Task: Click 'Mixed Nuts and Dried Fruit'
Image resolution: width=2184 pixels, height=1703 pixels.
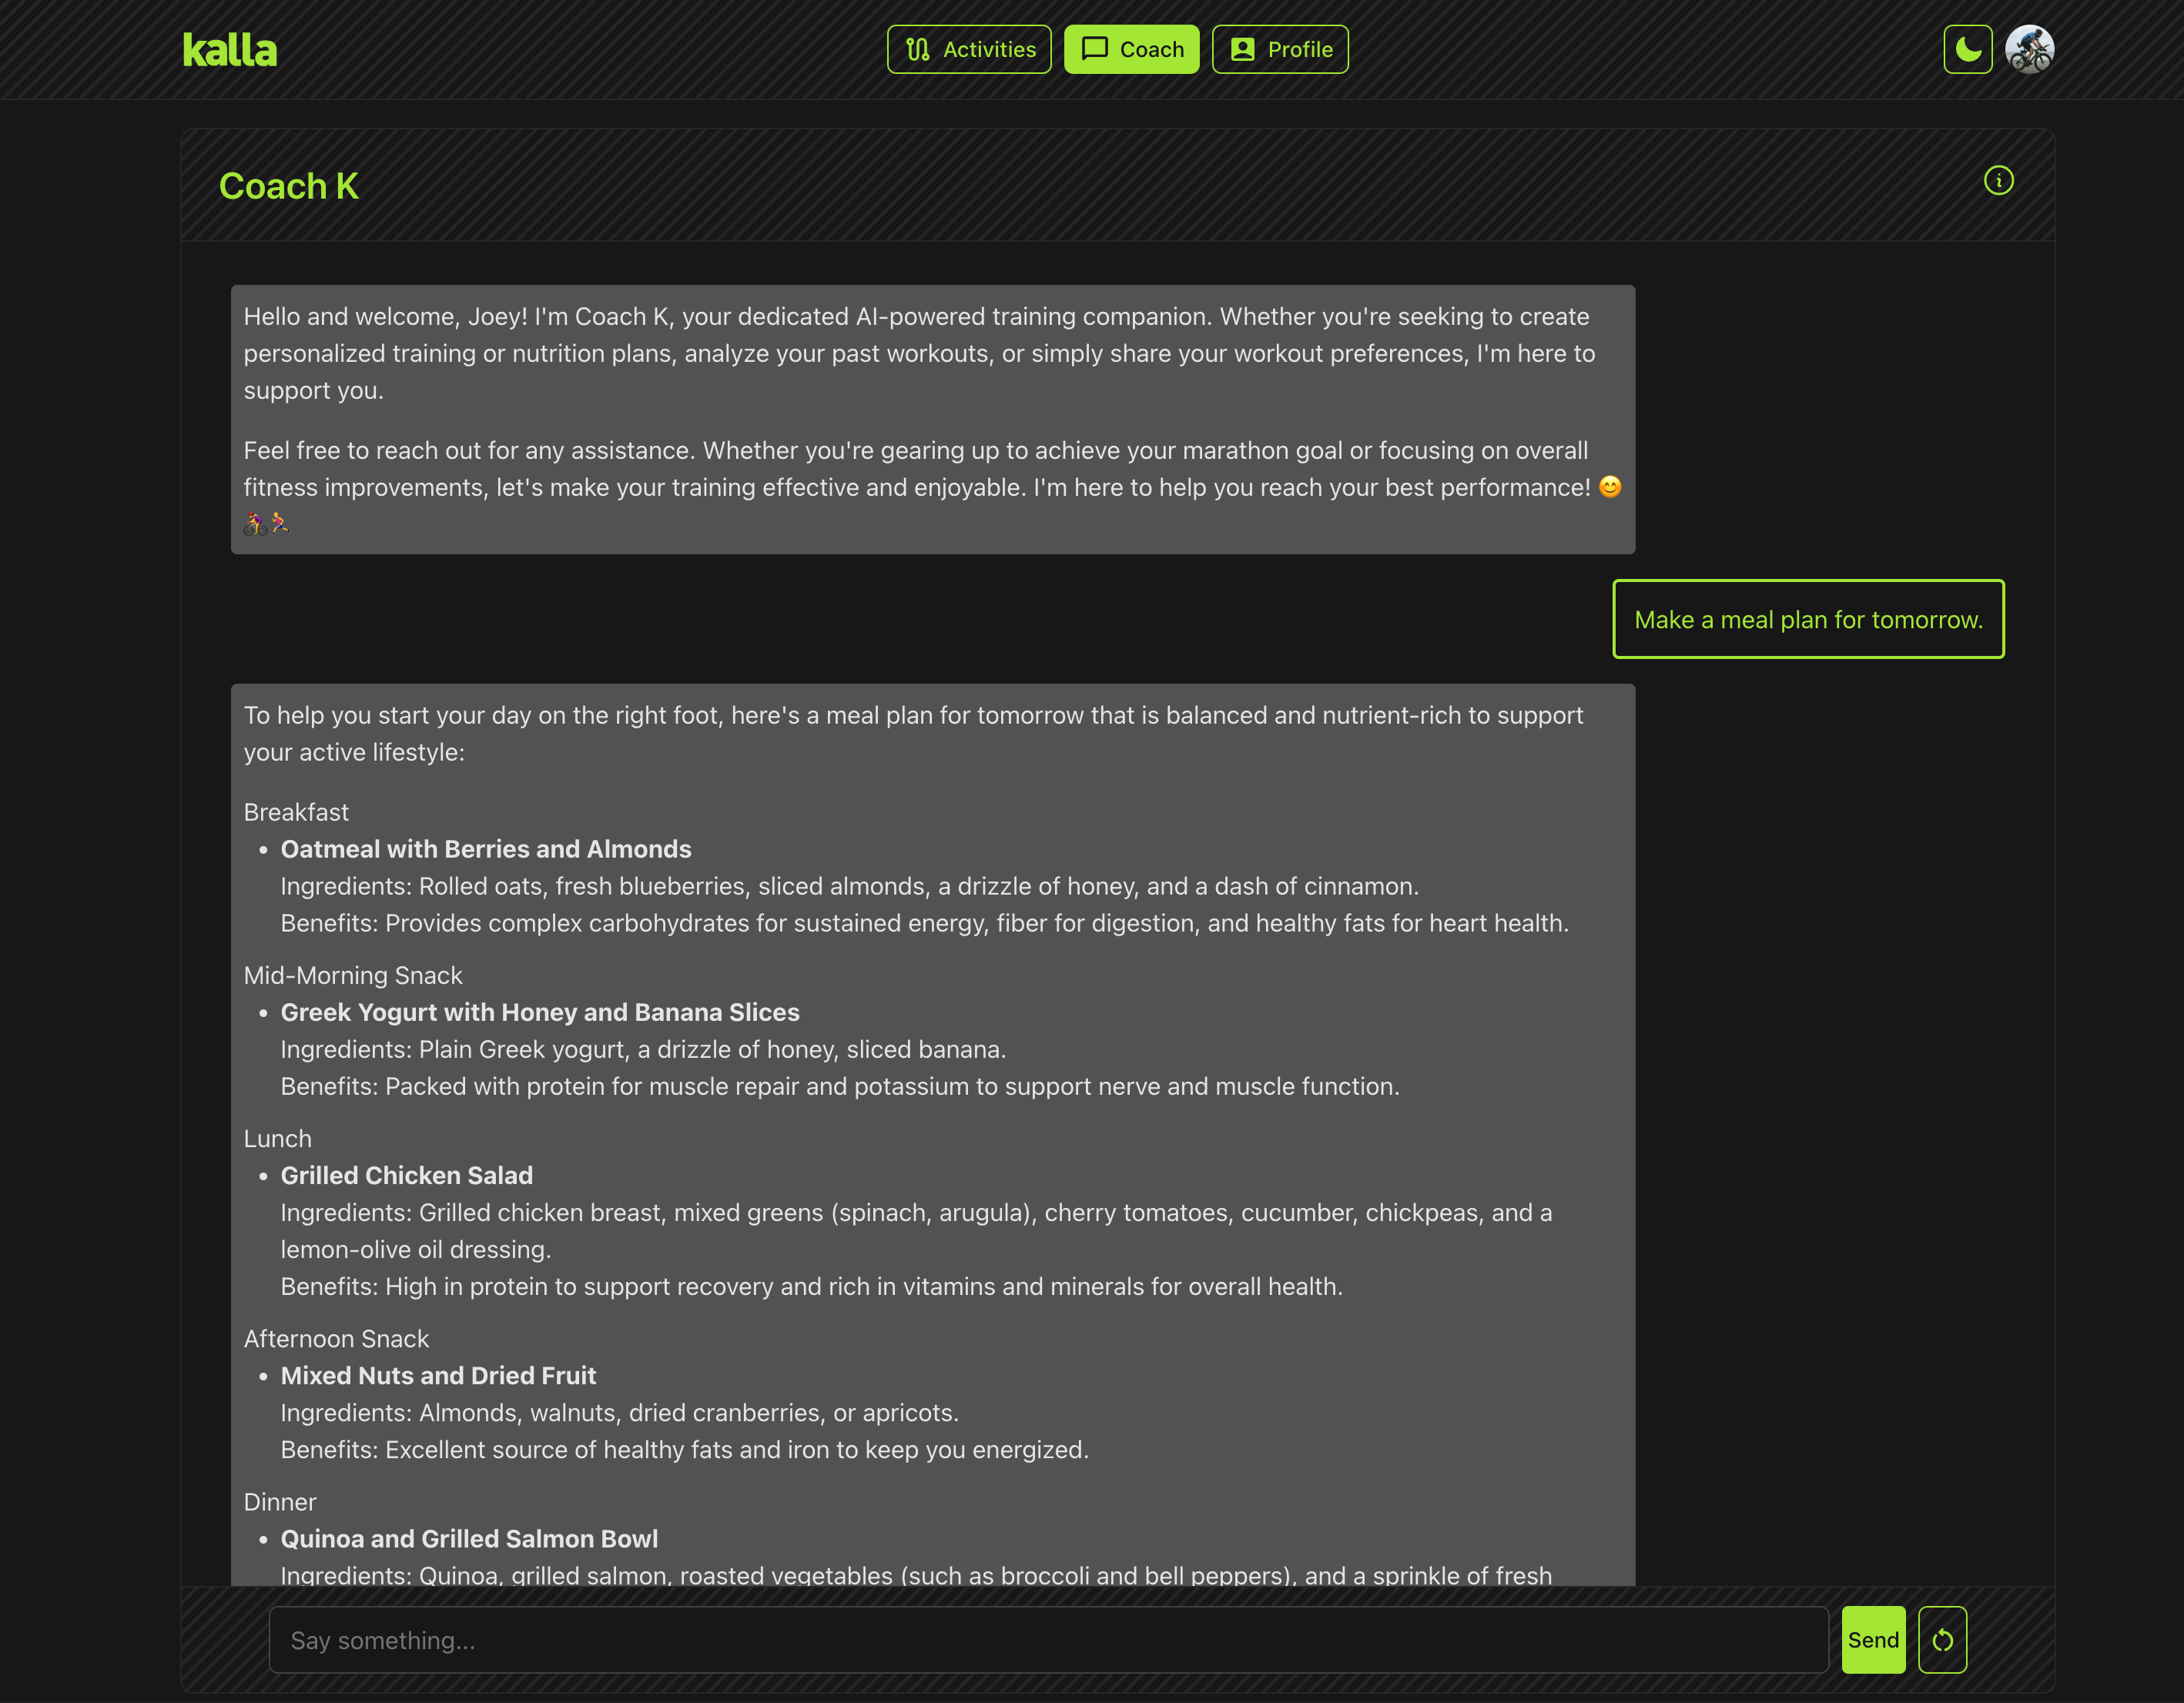Action: pos(438,1375)
